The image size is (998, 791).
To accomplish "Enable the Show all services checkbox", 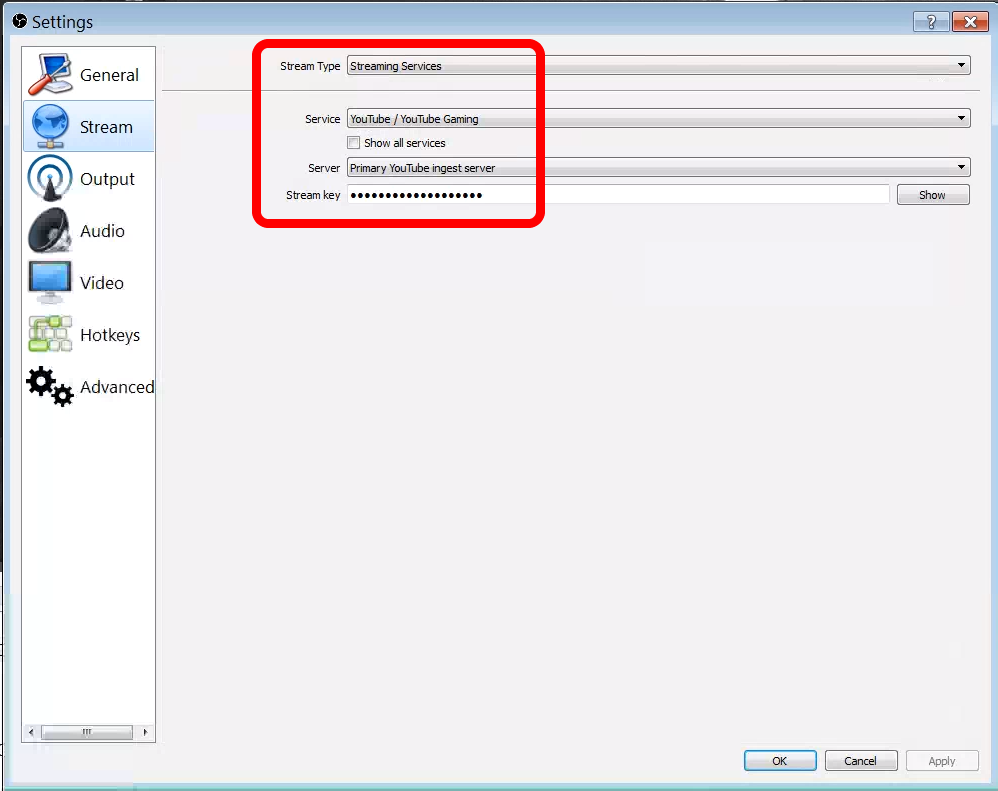I will coord(354,143).
